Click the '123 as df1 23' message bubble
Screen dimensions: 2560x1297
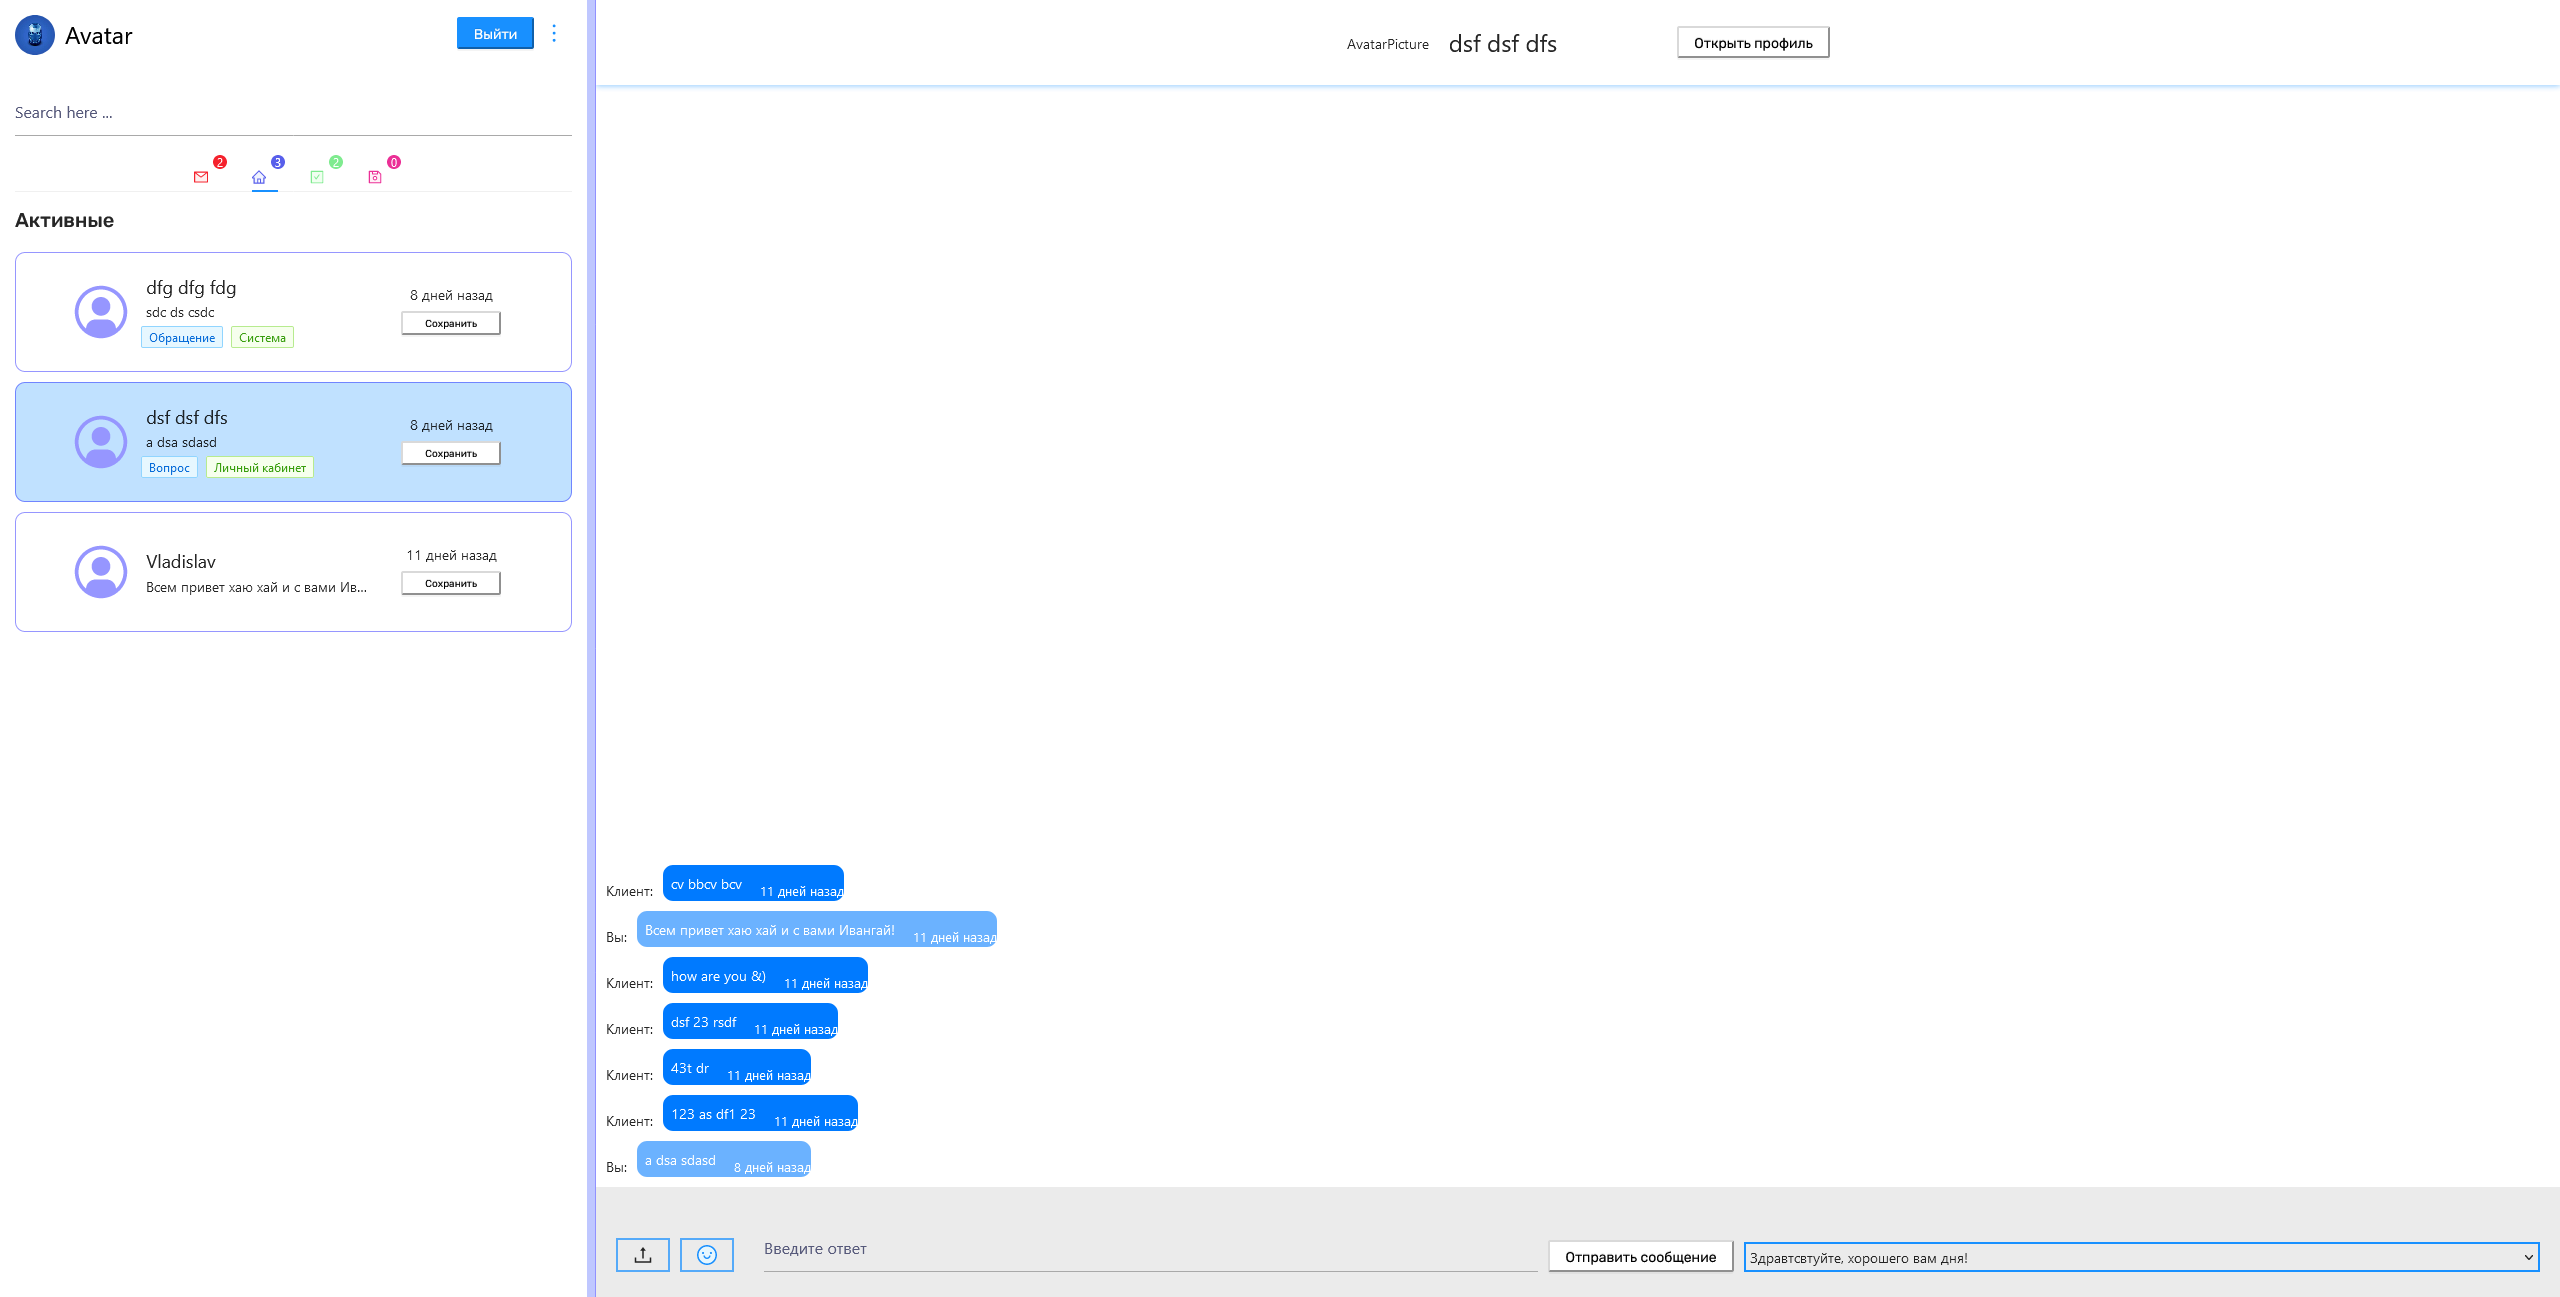tap(760, 1113)
